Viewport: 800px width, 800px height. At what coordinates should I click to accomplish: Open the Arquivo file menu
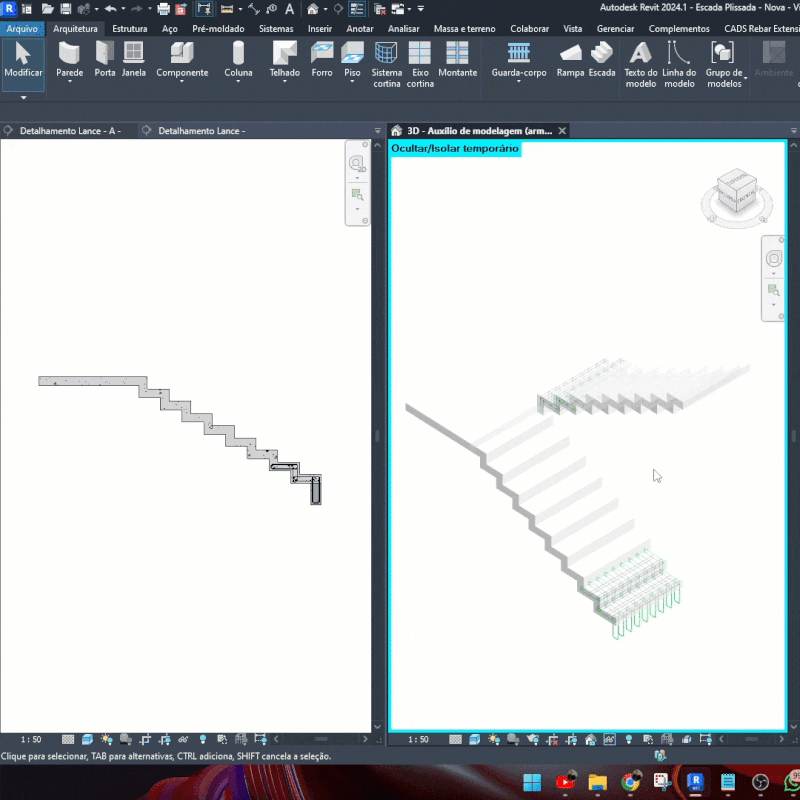tap(22, 29)
